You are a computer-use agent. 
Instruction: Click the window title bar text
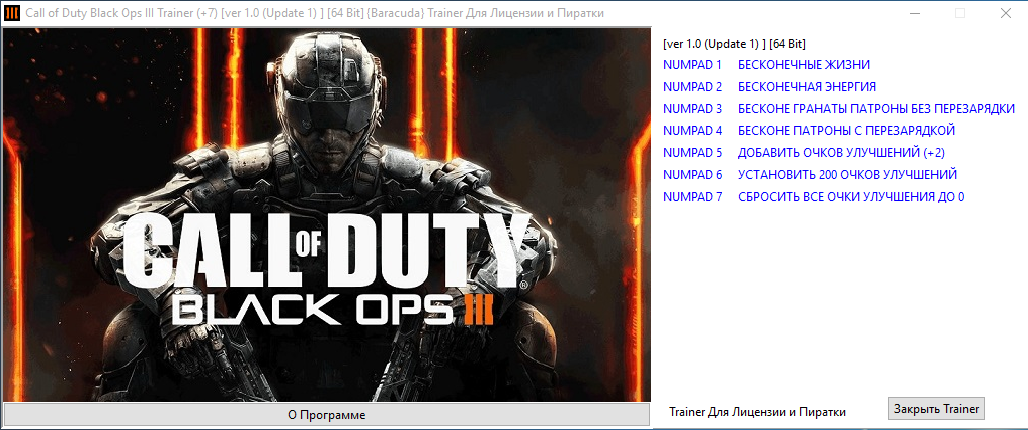(315, 13)
